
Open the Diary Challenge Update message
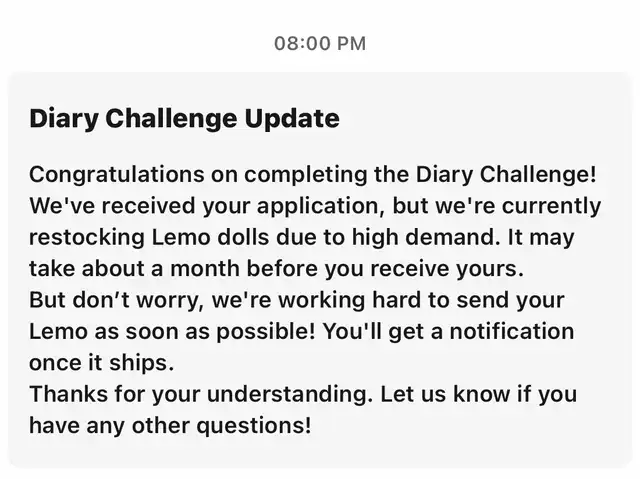[320, 270]
